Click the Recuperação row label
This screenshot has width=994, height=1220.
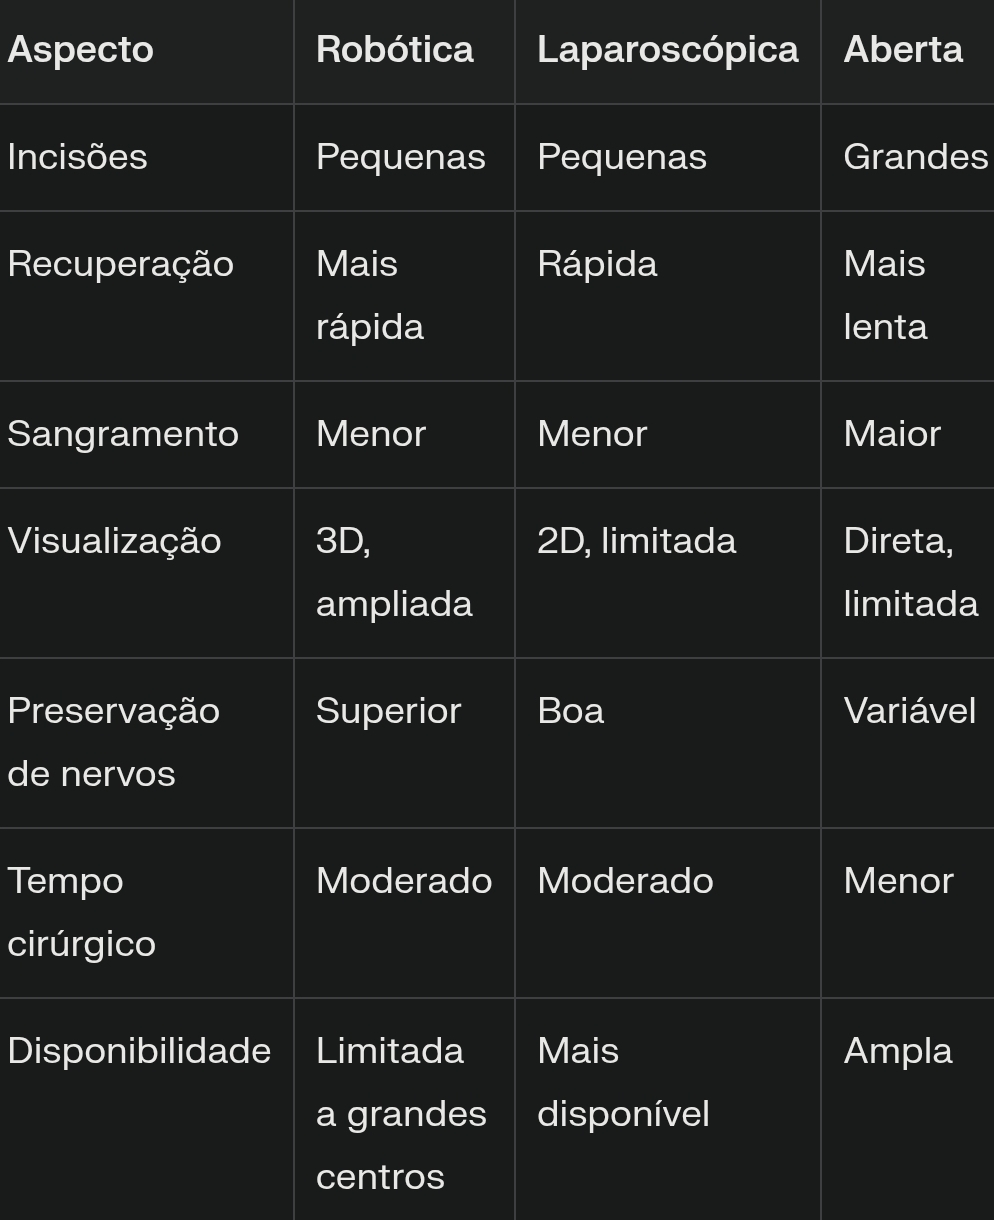120,265
